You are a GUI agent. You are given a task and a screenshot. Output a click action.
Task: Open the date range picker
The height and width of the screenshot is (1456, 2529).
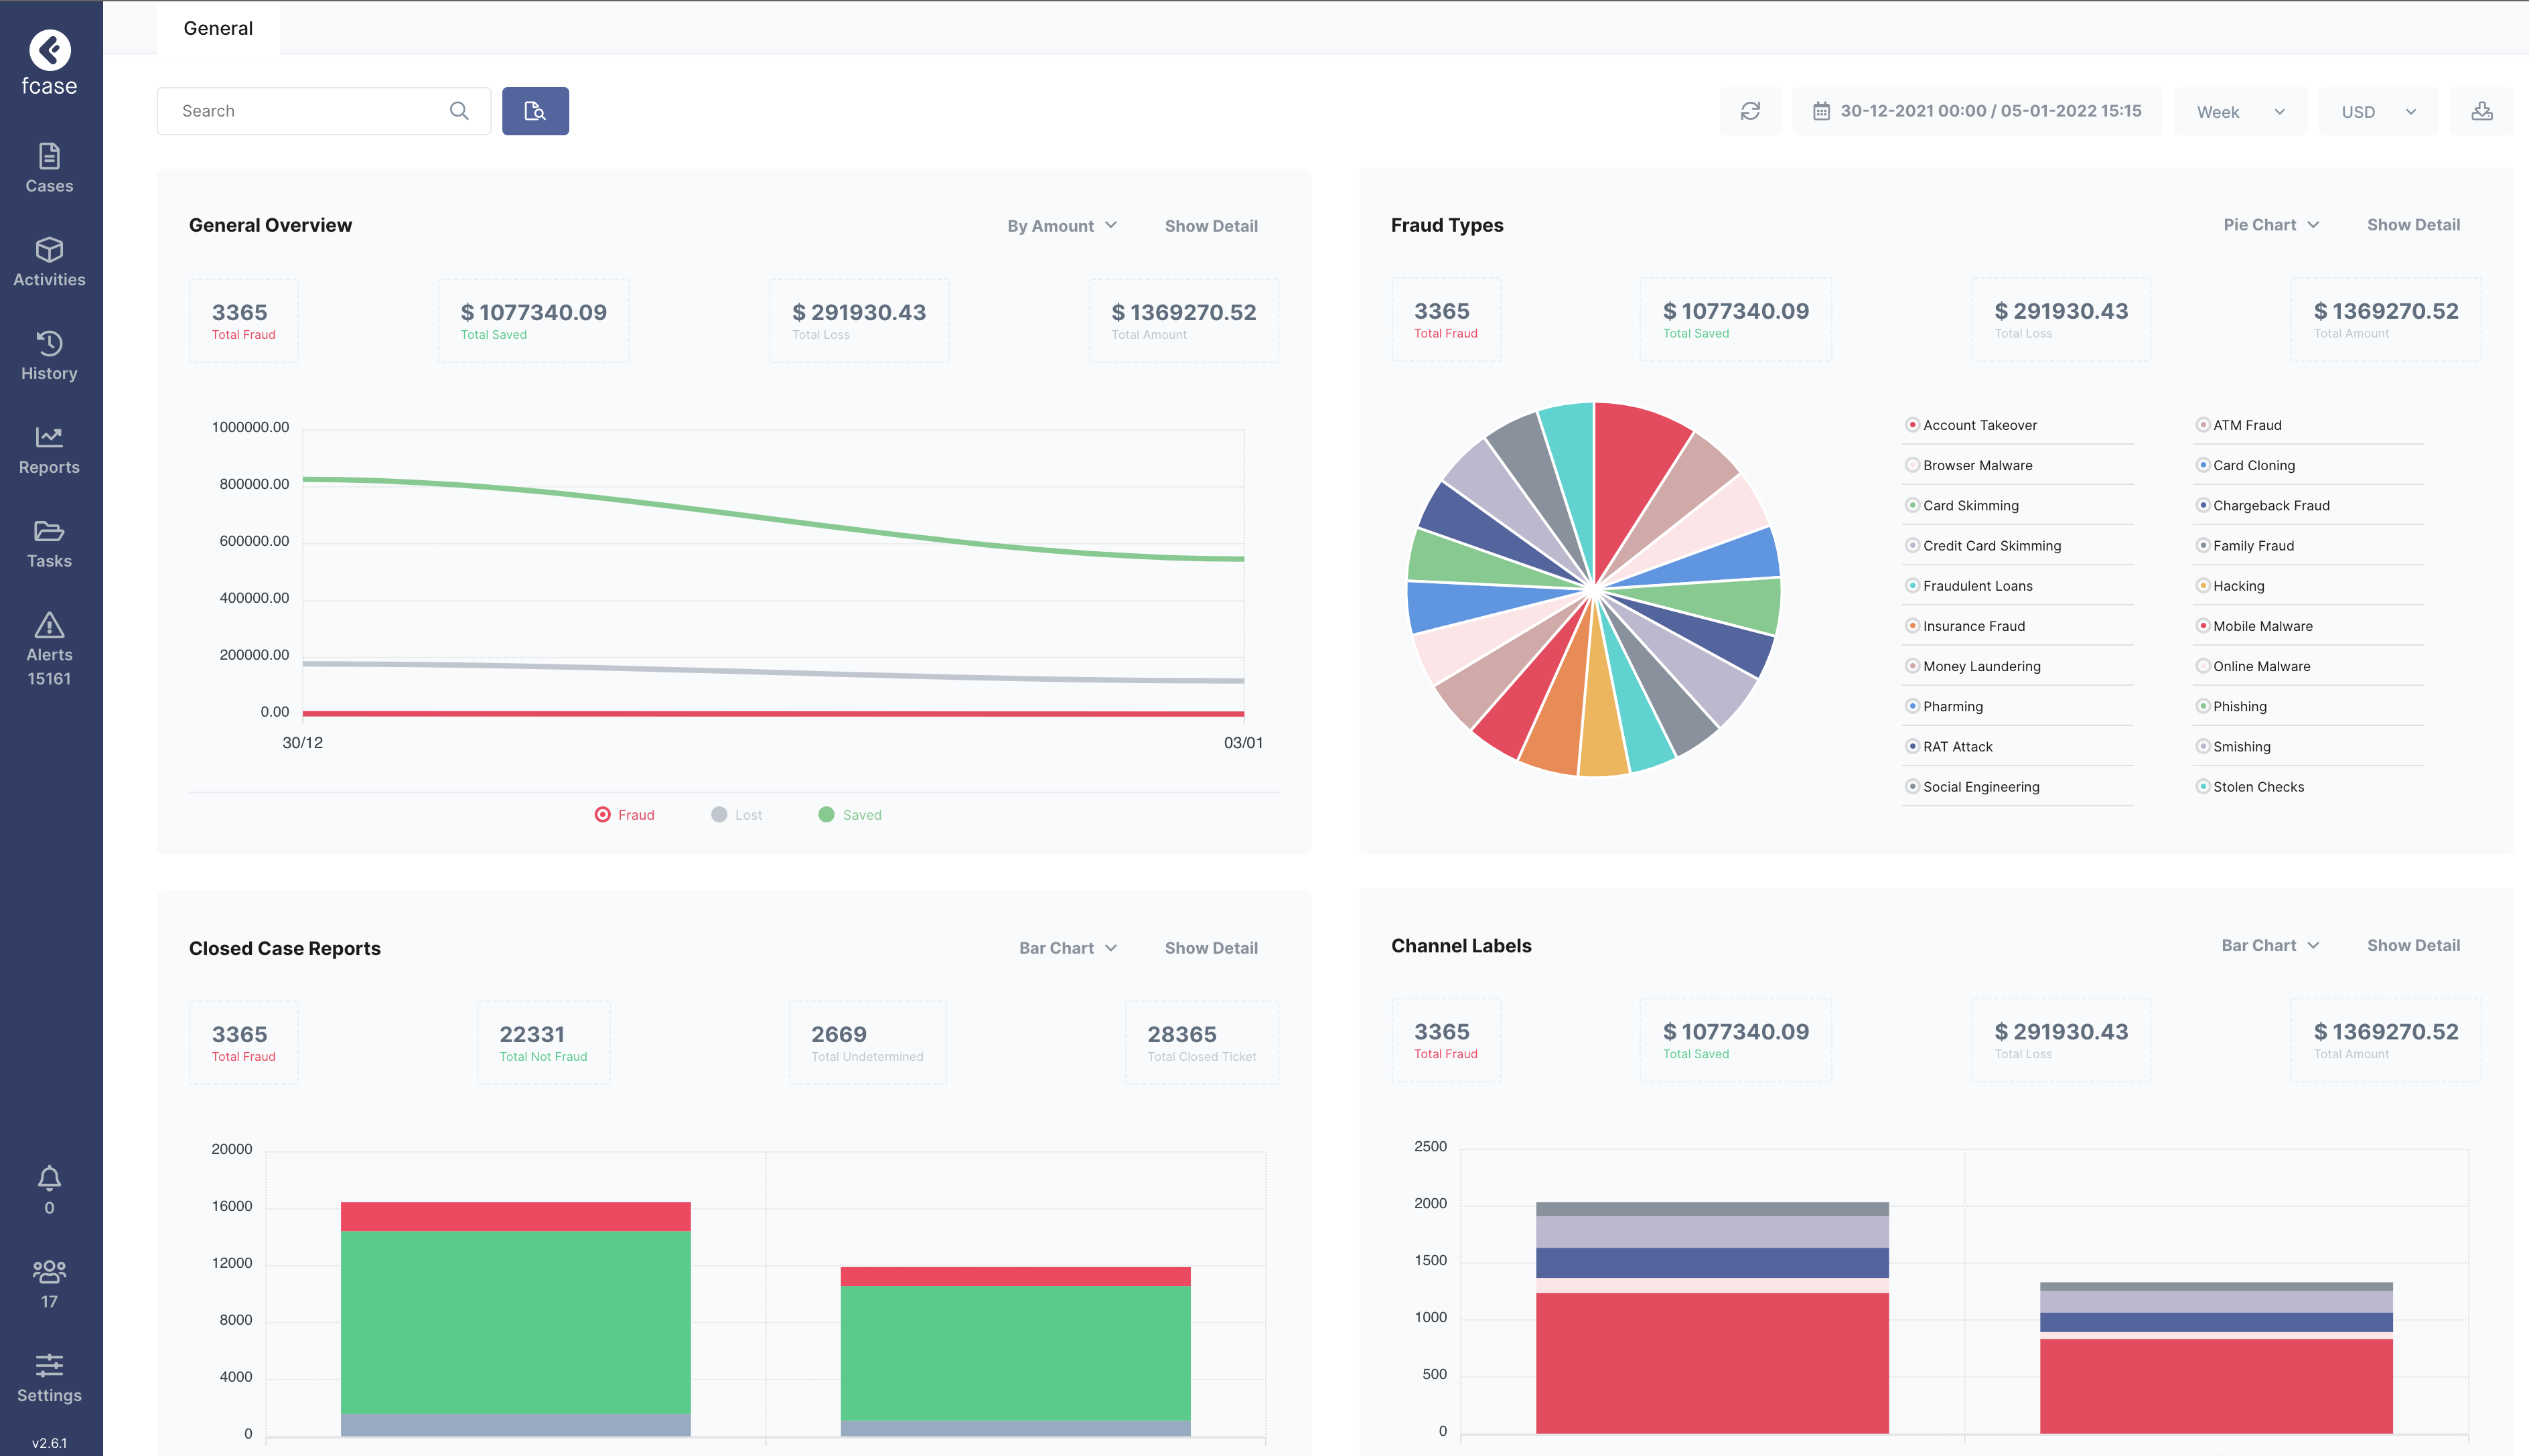point(1977,111)
